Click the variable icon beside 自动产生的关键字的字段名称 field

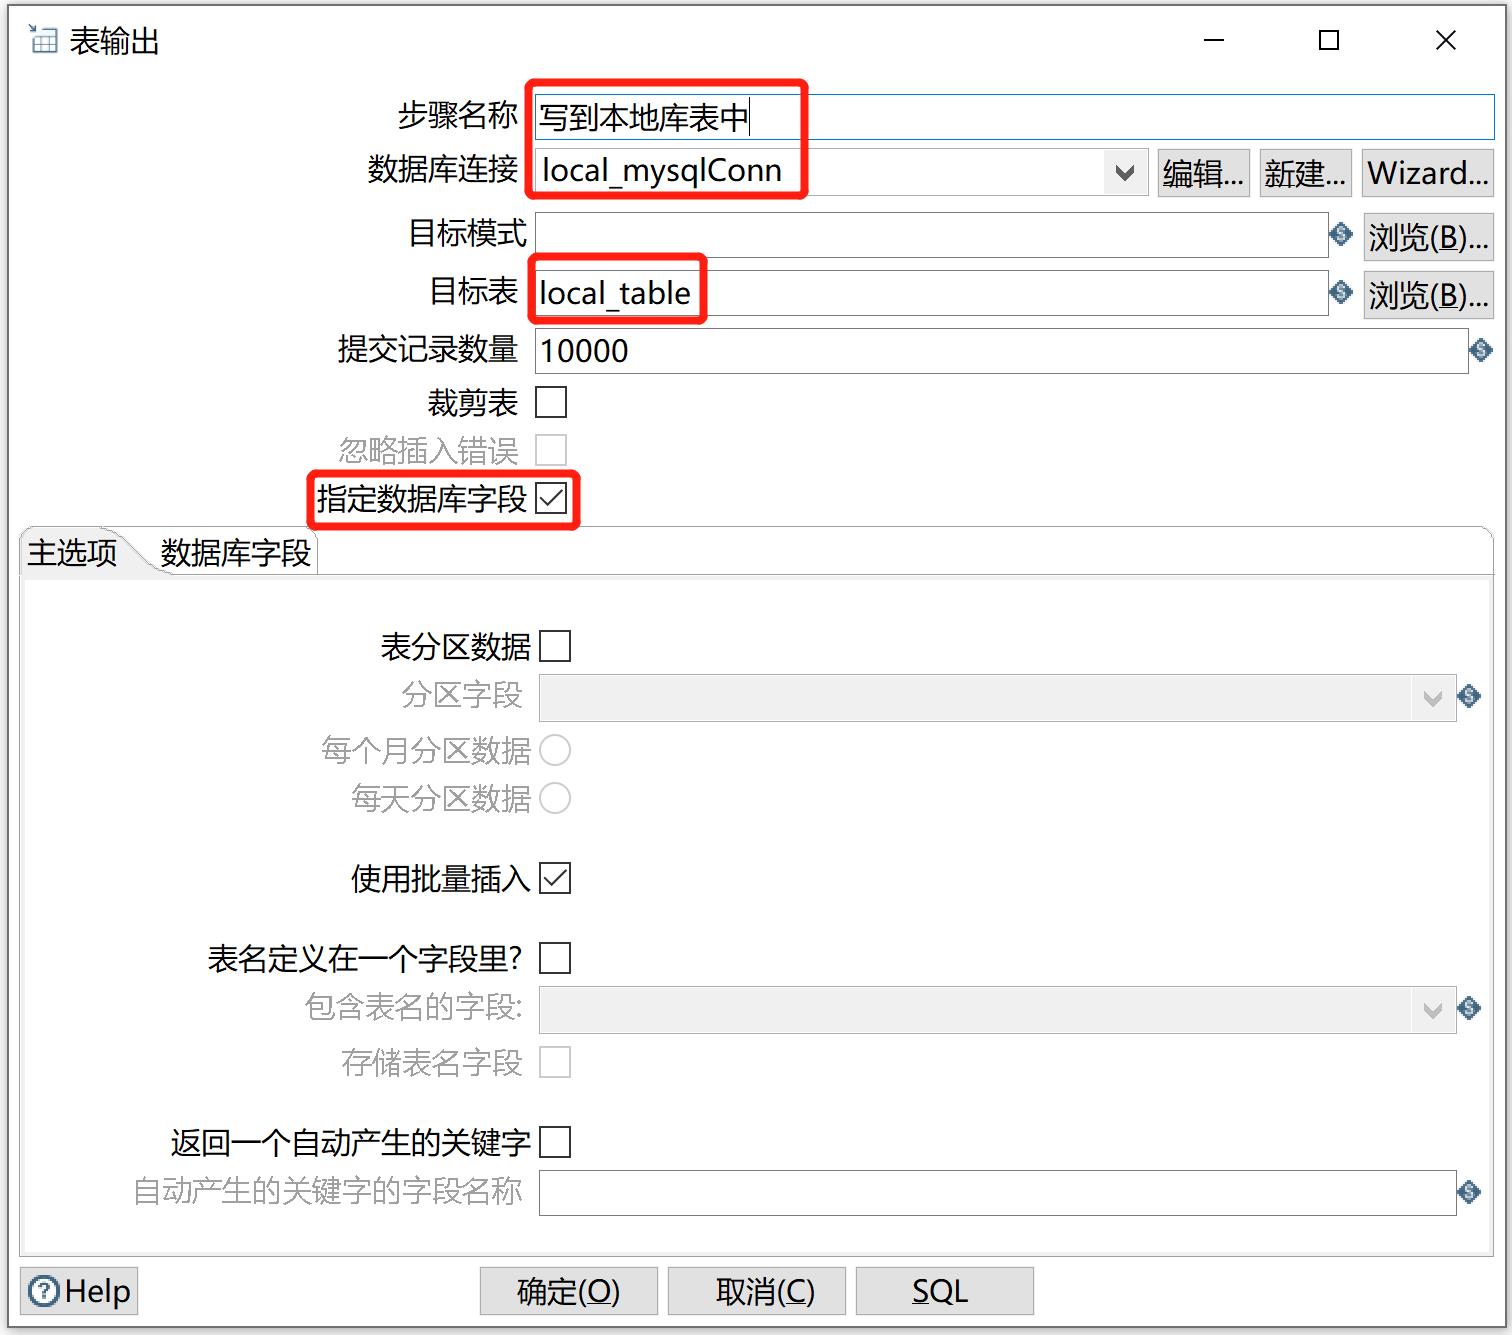click(x=1469, y=1192)
